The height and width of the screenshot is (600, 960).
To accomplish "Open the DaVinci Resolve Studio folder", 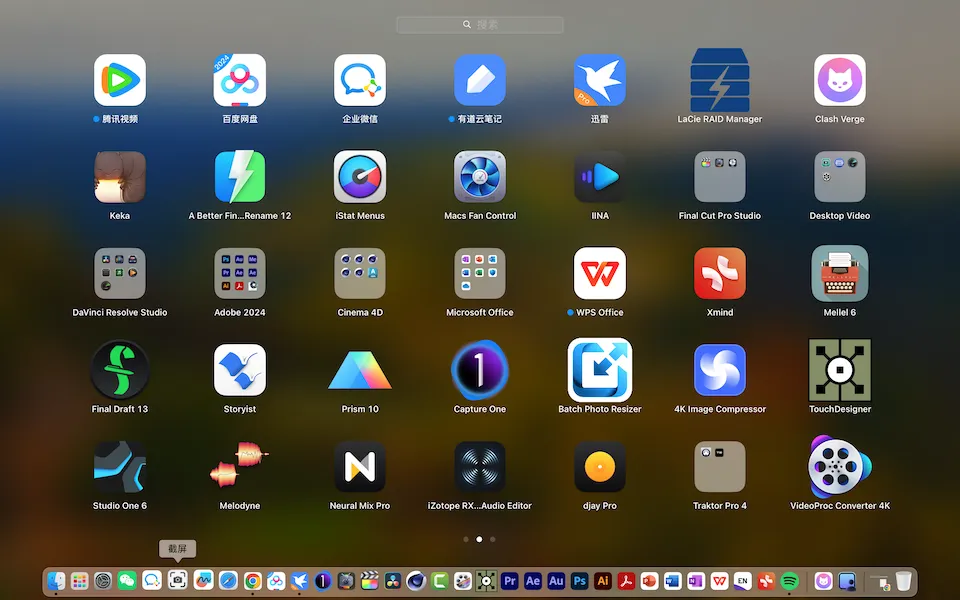I will (x=120, y=274).
